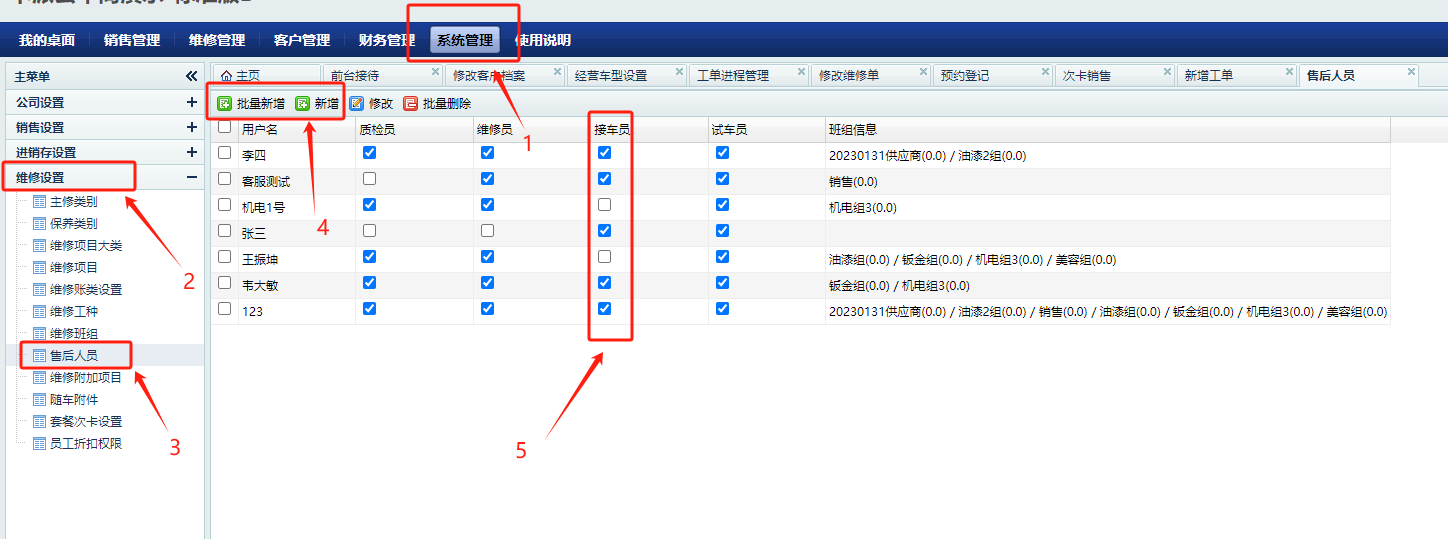Toggle 接车员 checkbox for 机电1号
The width and height of the screenshot is (1448, 539).
[x=604, y=205]
